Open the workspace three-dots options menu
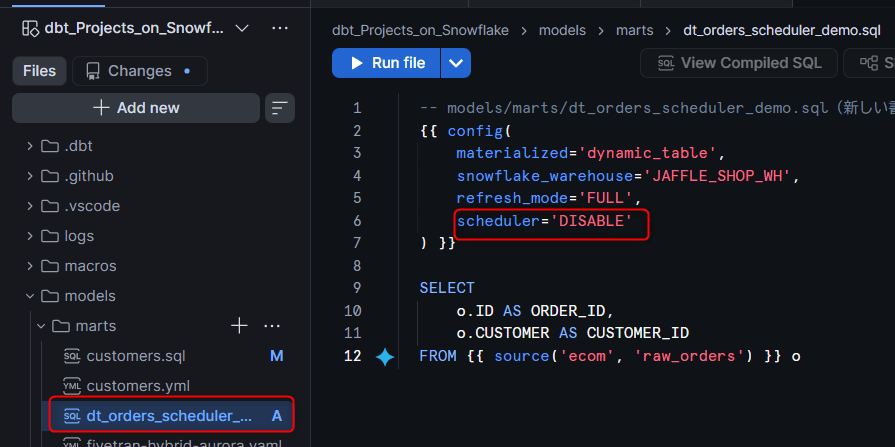Image resolution: width=895 pixels, height=447 pixels. click(x=280, y=28)
